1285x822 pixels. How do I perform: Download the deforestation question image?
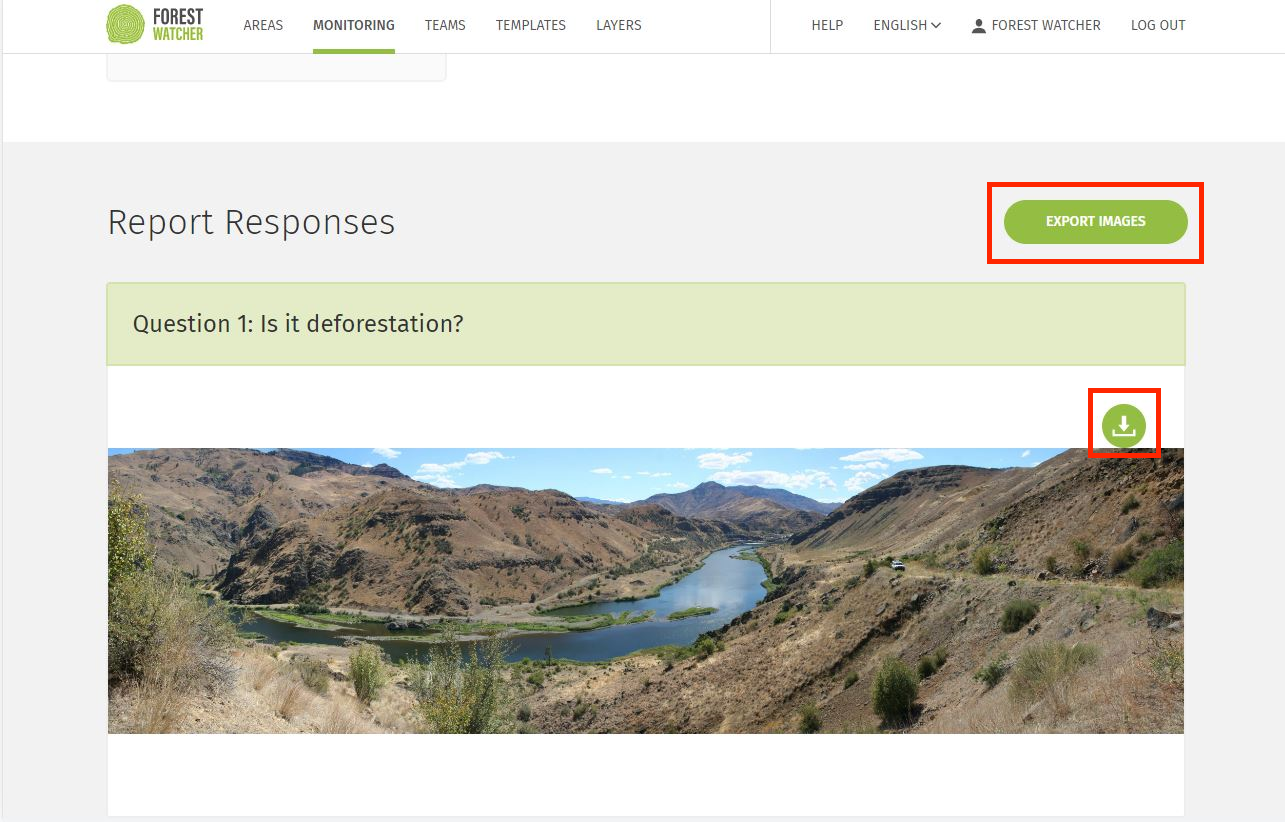pos(1123,426)
